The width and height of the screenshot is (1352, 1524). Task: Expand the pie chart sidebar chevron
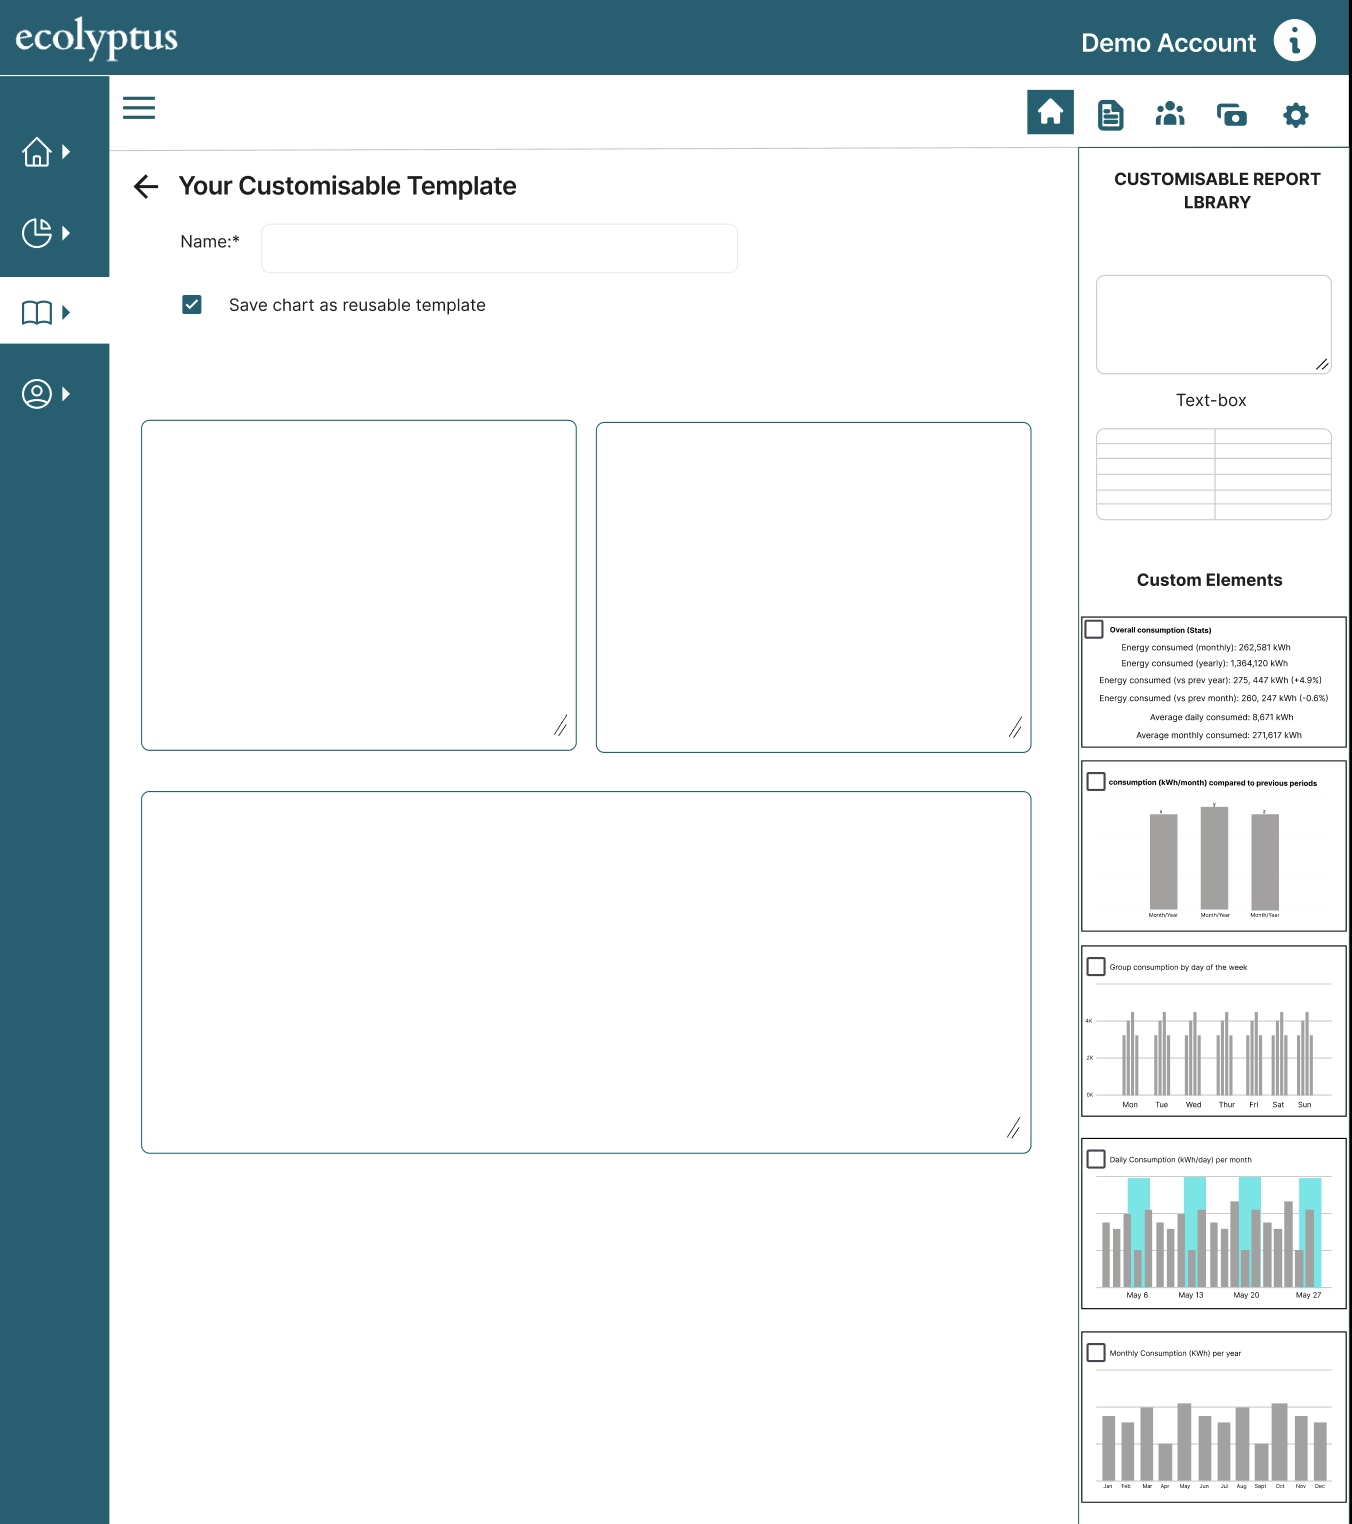tap(66, 232)
